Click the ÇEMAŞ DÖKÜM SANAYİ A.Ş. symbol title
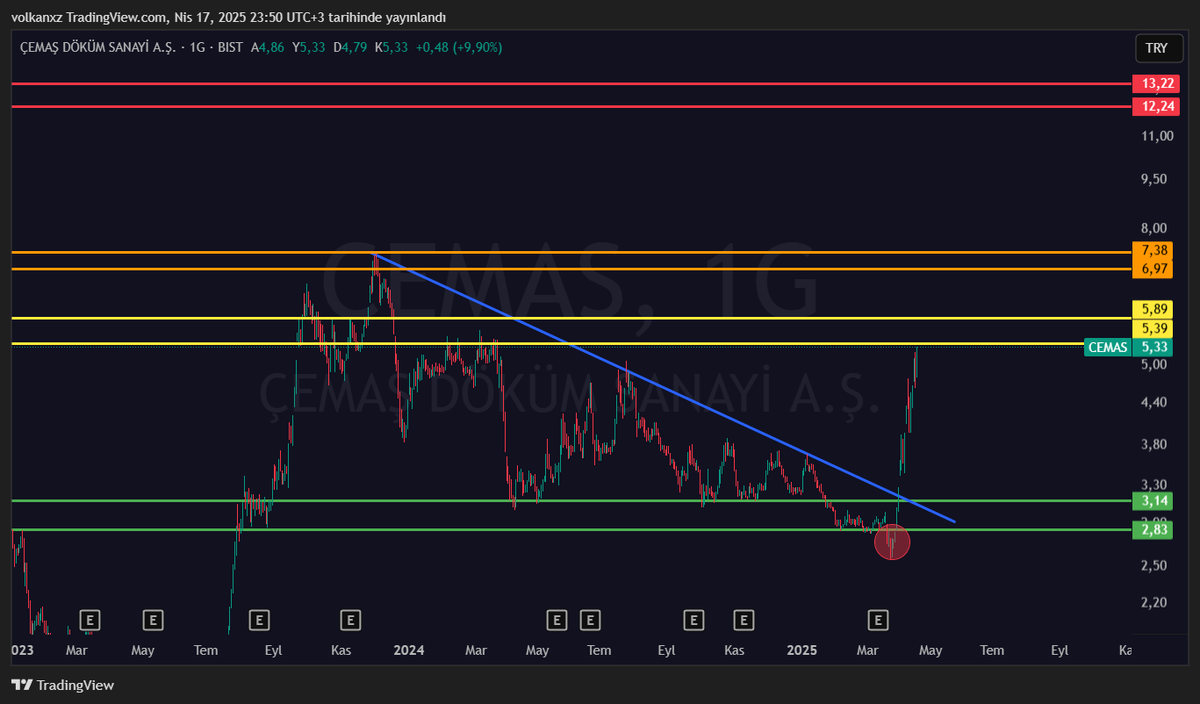This screenshot has width=1200, height=704. [99, 47]
